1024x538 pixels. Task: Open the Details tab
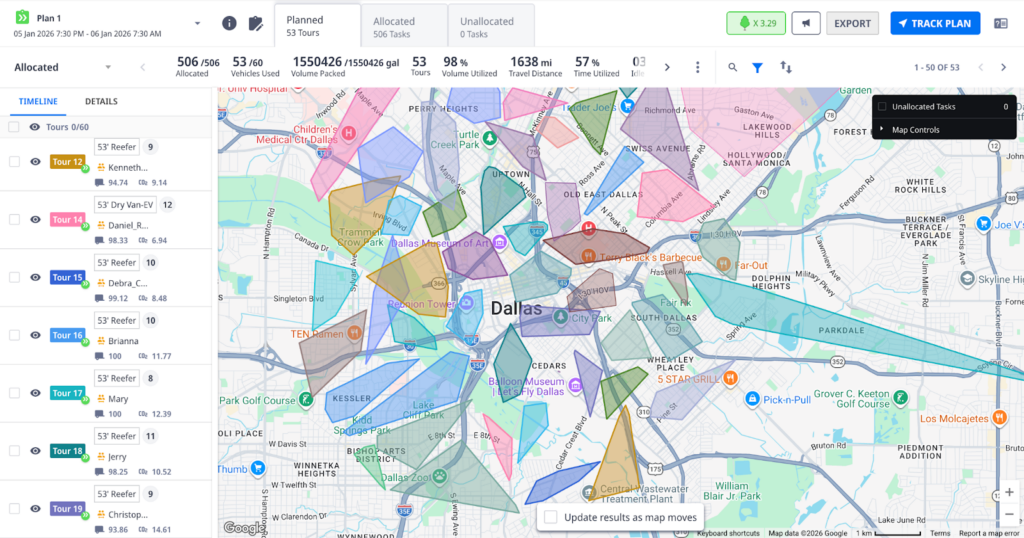[x=101, y=102]
